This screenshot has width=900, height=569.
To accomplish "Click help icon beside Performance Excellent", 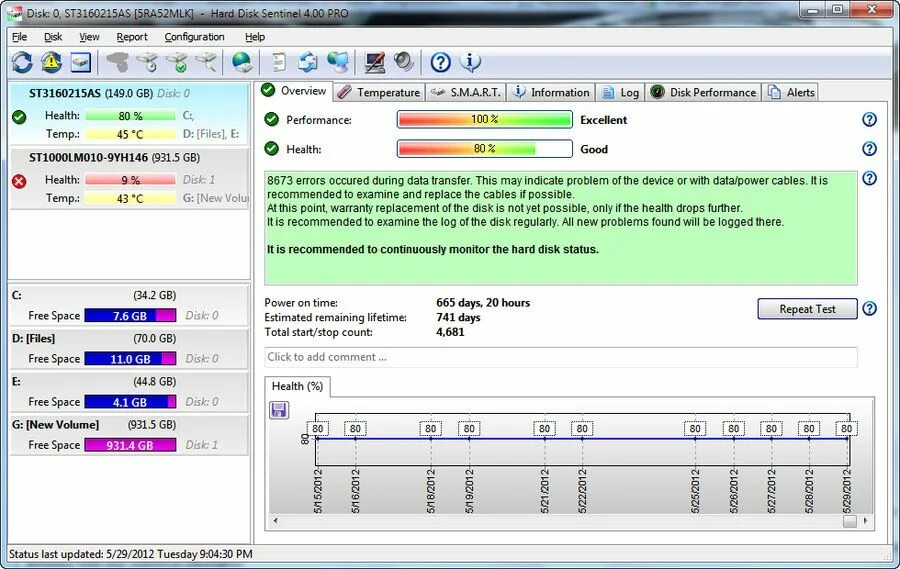I will click(x=870, y=119).
